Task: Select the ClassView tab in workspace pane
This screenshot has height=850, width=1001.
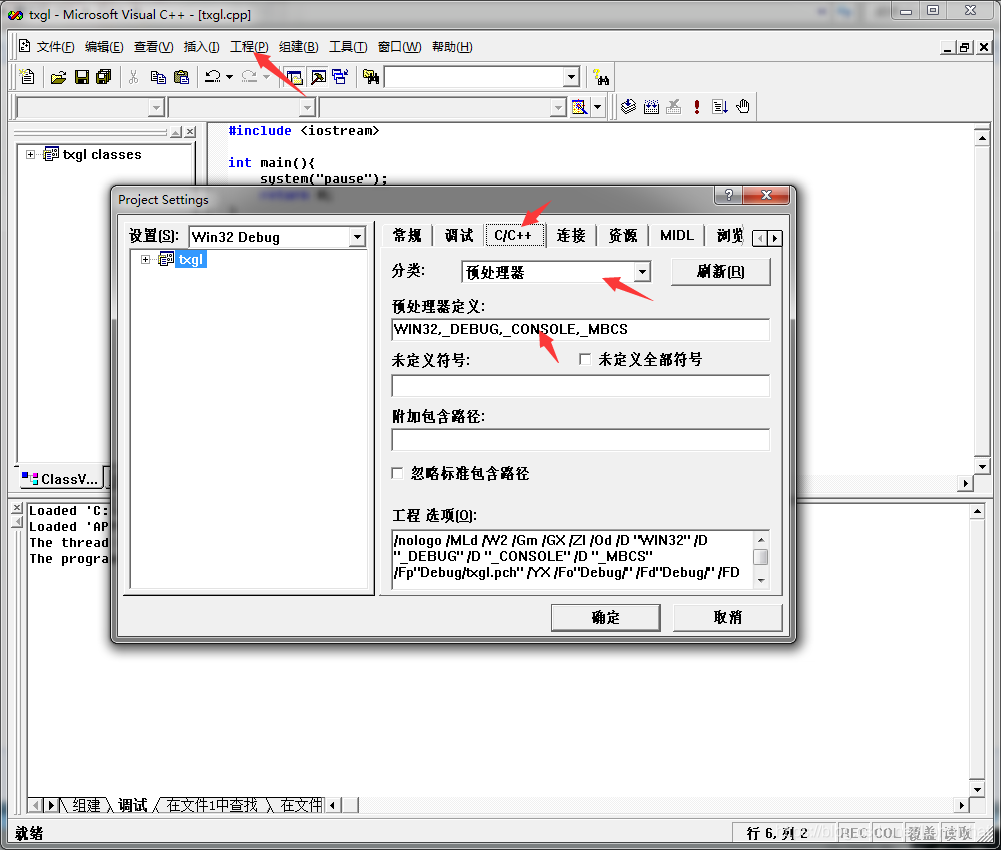Action: (x=61, y=478)
